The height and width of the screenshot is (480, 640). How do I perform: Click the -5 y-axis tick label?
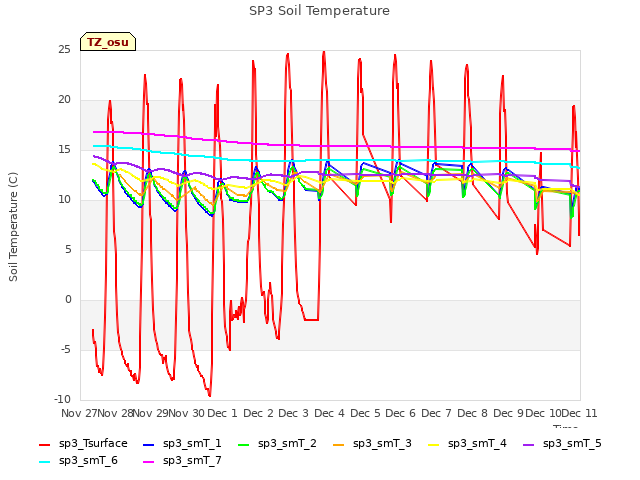[66, 350]
